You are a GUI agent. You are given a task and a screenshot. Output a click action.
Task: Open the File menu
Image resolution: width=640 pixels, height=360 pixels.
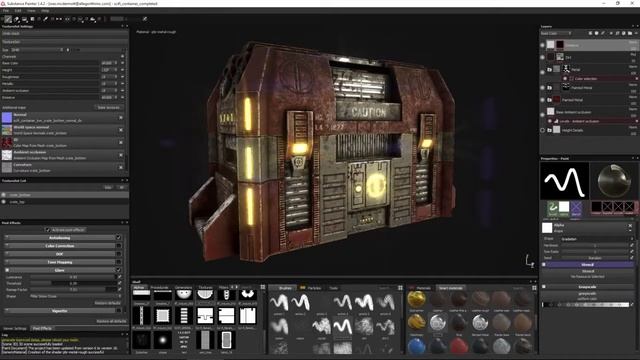tap(6, 11)
